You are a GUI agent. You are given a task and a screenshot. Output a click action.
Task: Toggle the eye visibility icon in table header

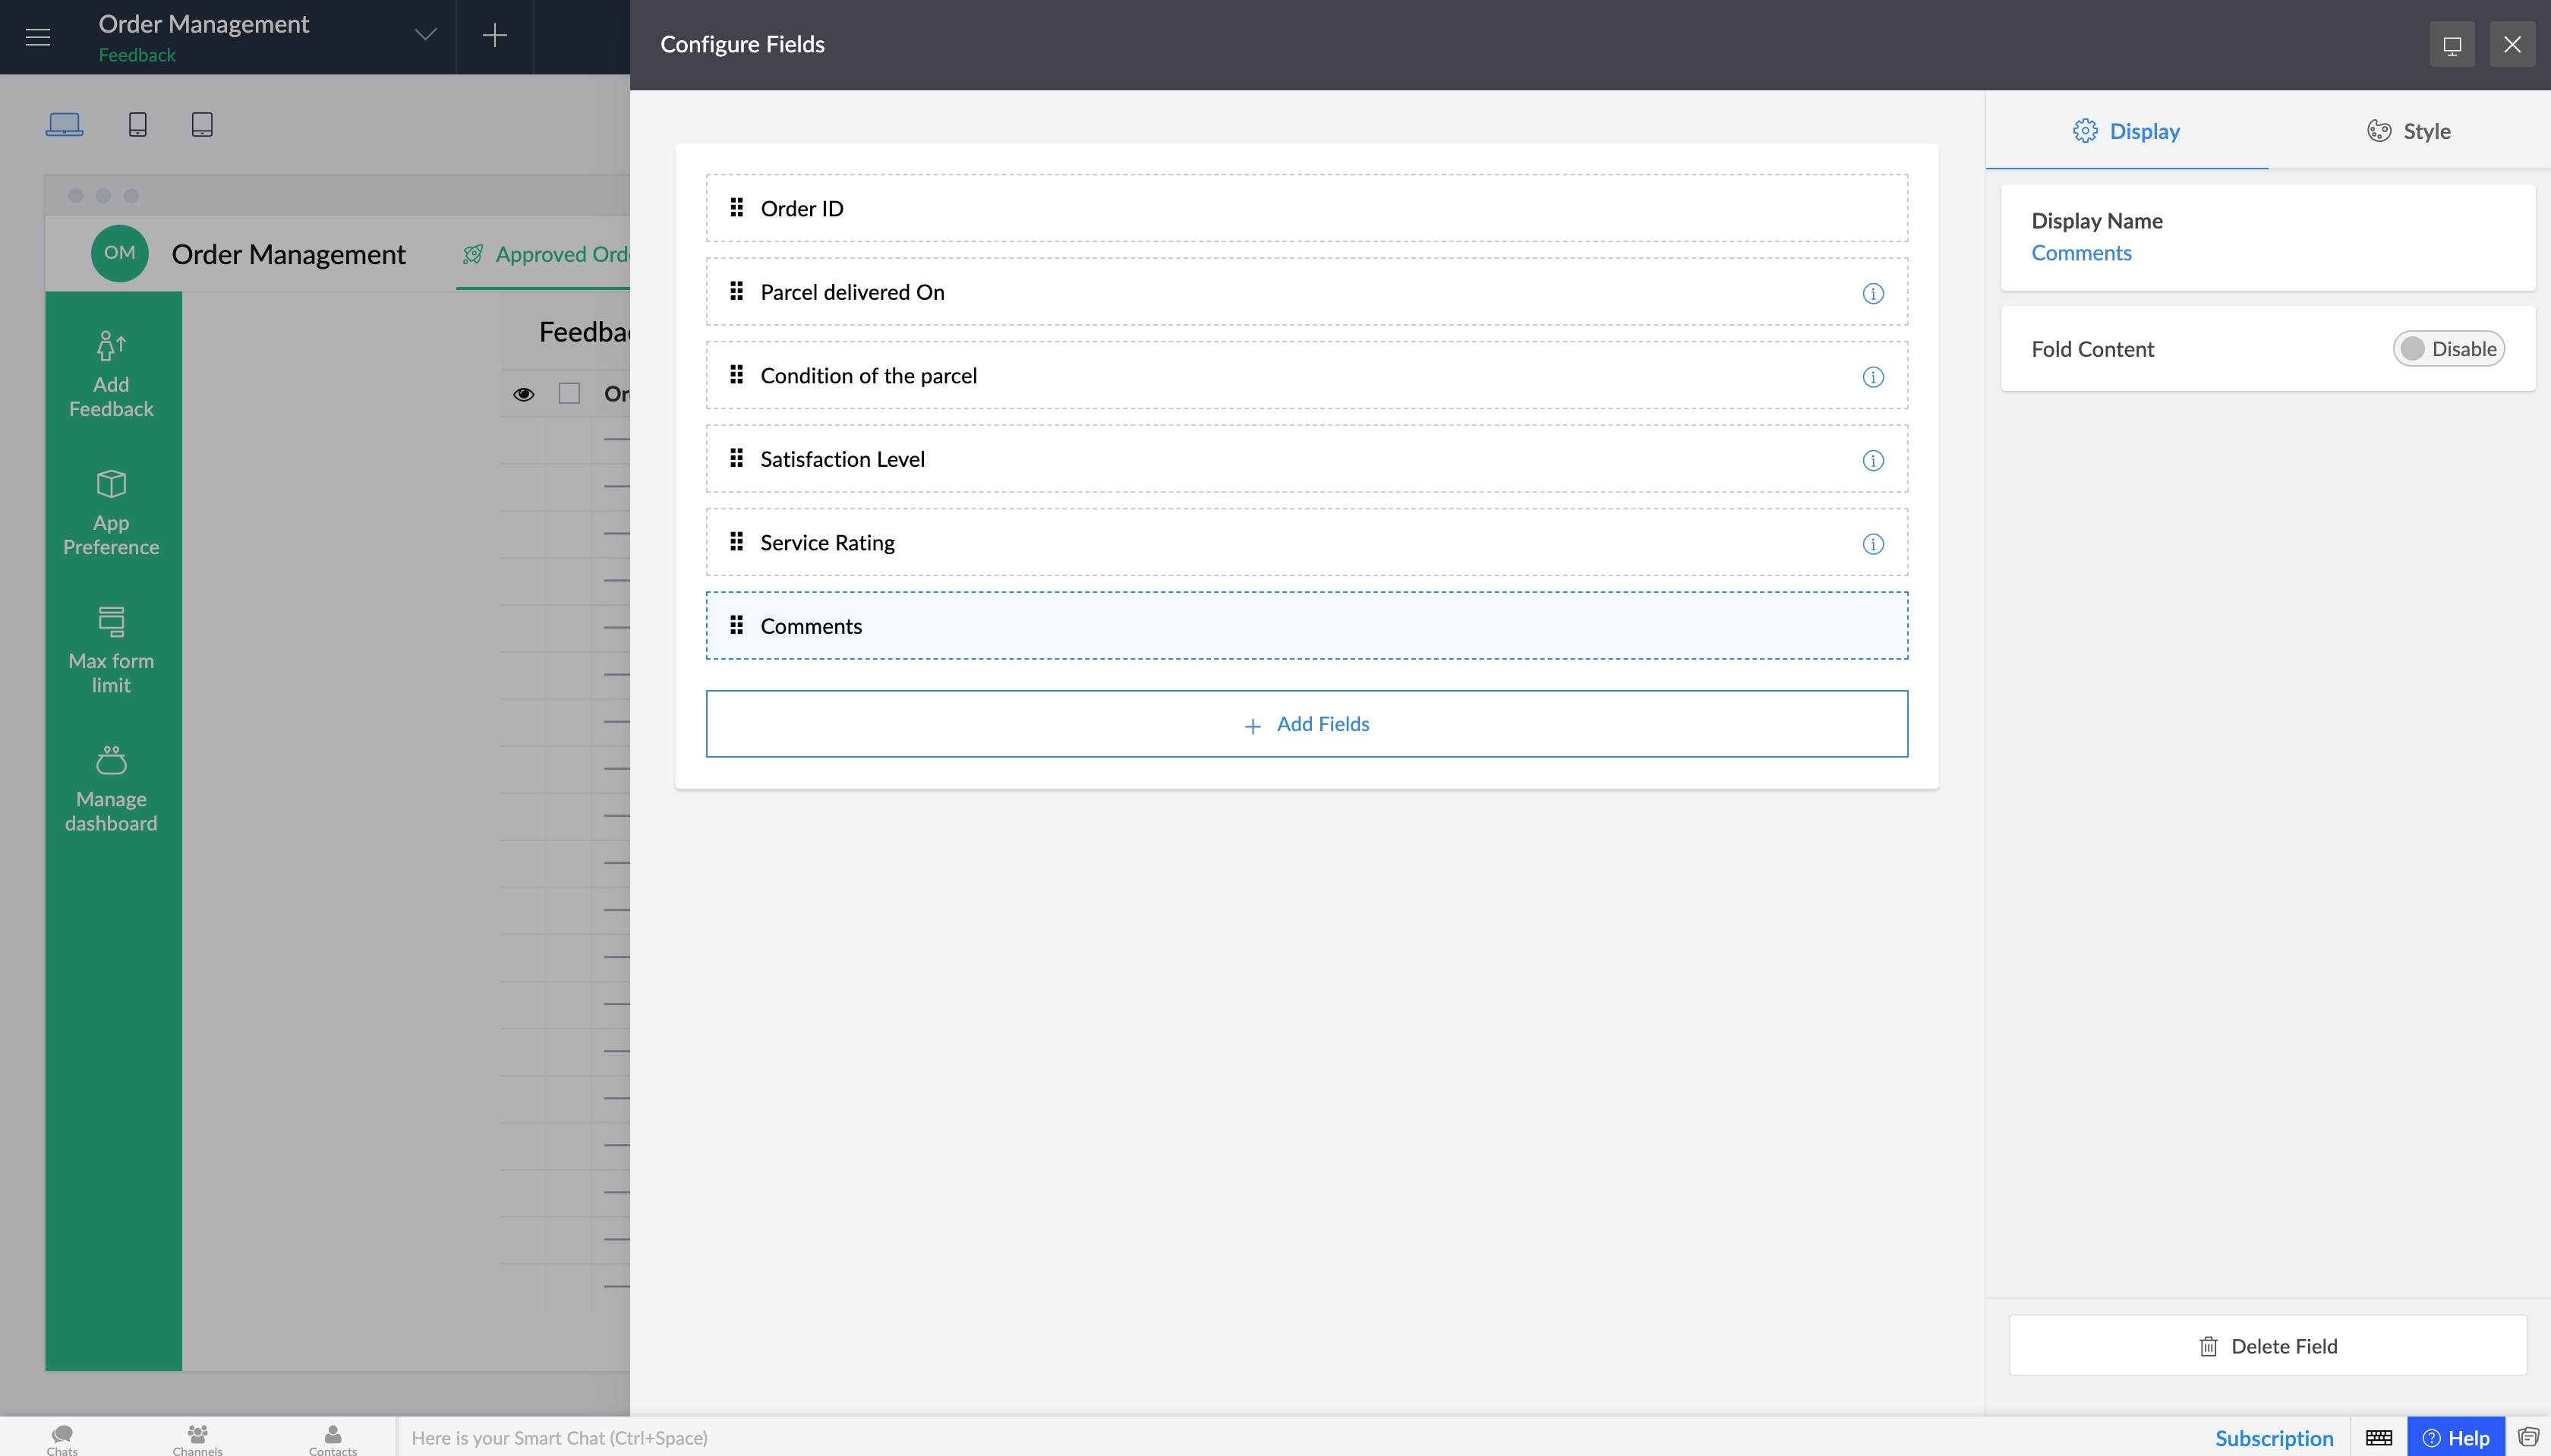point(523,394)
